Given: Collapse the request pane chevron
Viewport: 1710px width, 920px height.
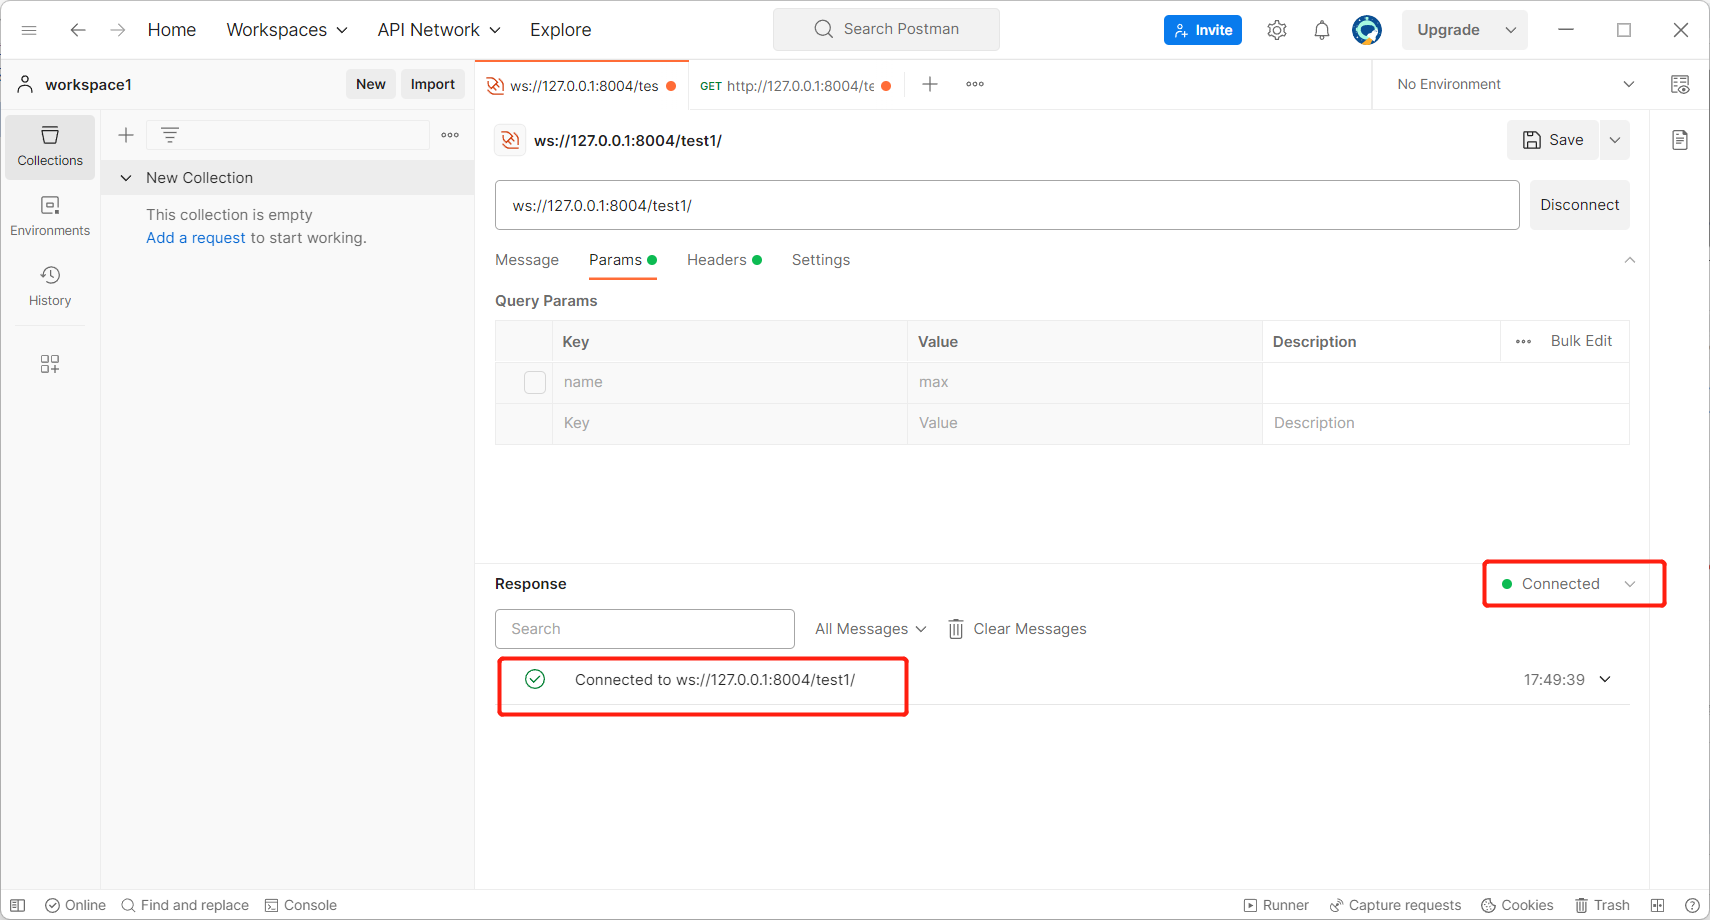Looking at the screenshot, I should pyautogui.click(x=1630, y=260).
